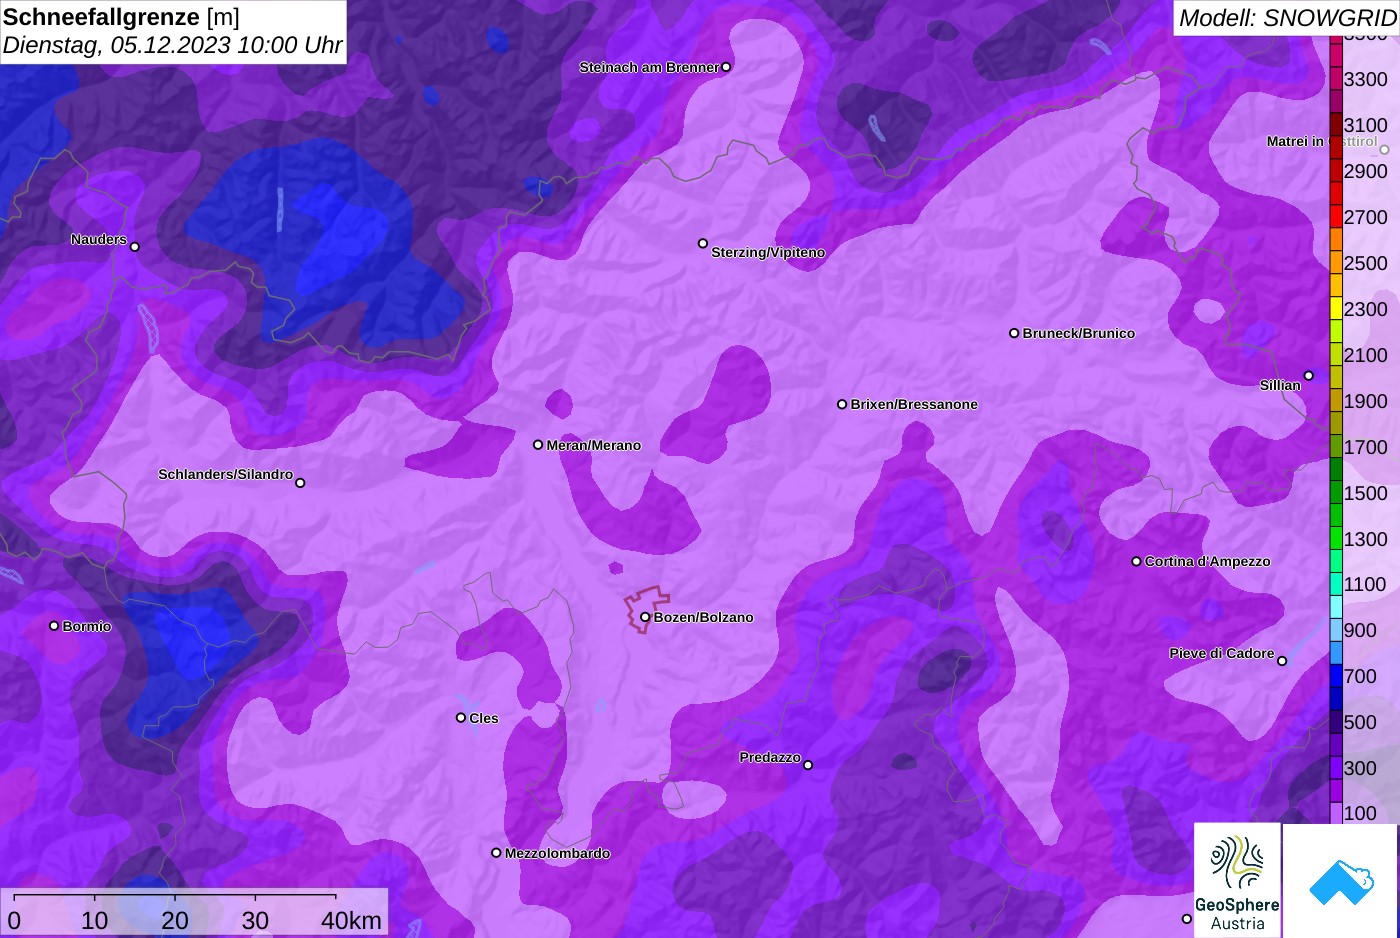Click the Steinach am Brenner label

tap(649, 67)
